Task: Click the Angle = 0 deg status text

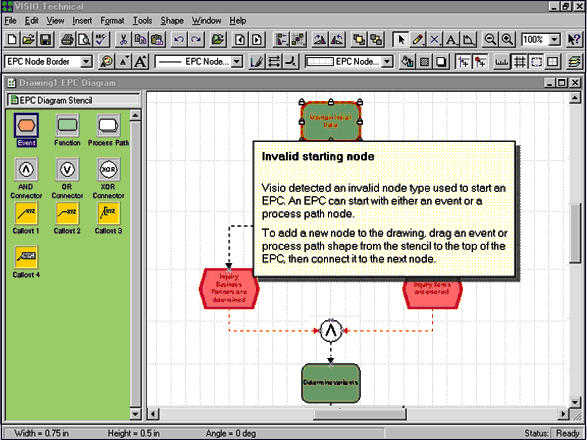Action: click(231, 433)
